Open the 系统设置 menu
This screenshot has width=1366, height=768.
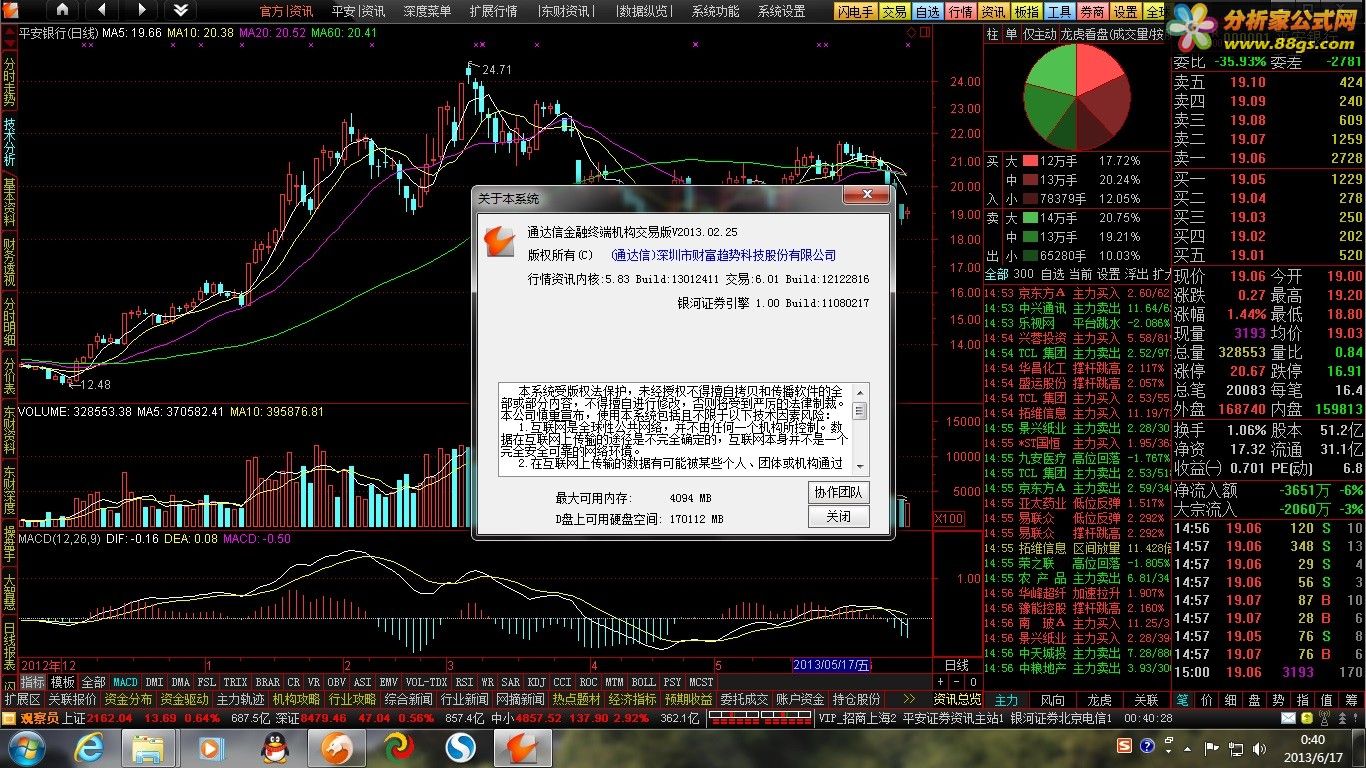tap(781, 11)
